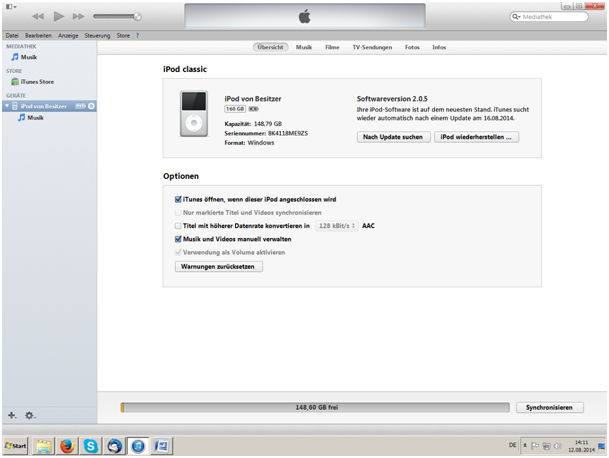Open Windows Explorer from the taskbar
Image resolution: width=609 pixels, height=458 pixels.
(44, 446)
